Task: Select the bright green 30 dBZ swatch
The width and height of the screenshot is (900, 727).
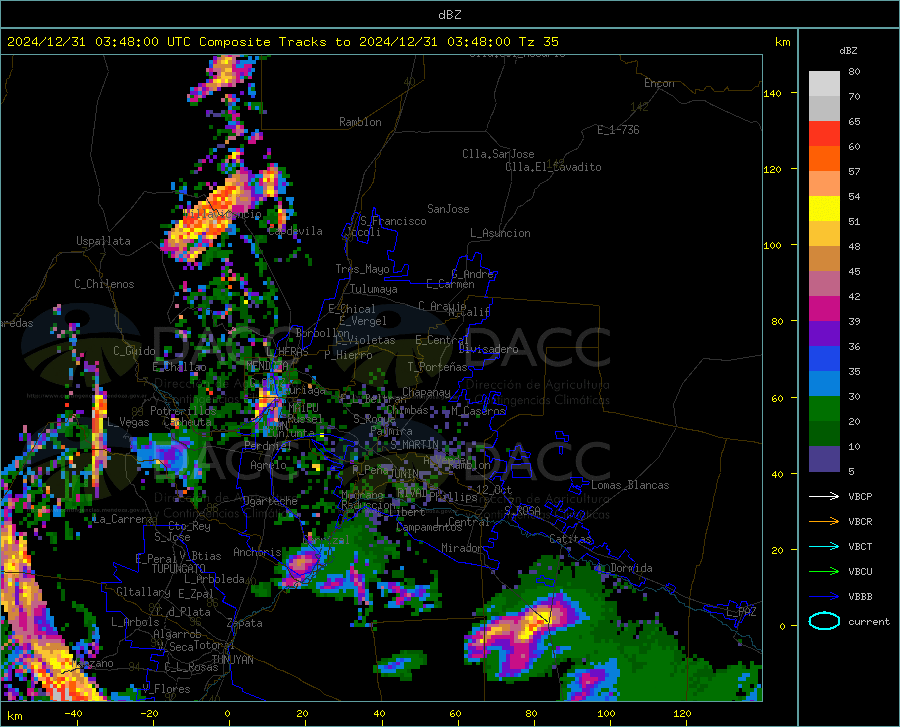Action: 824,409
